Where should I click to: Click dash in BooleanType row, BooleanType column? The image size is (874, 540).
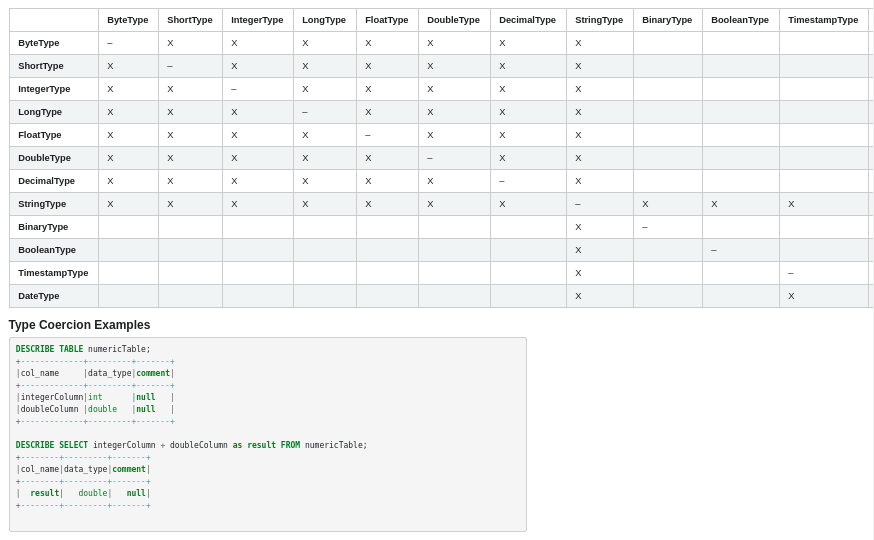pos(713,250)
